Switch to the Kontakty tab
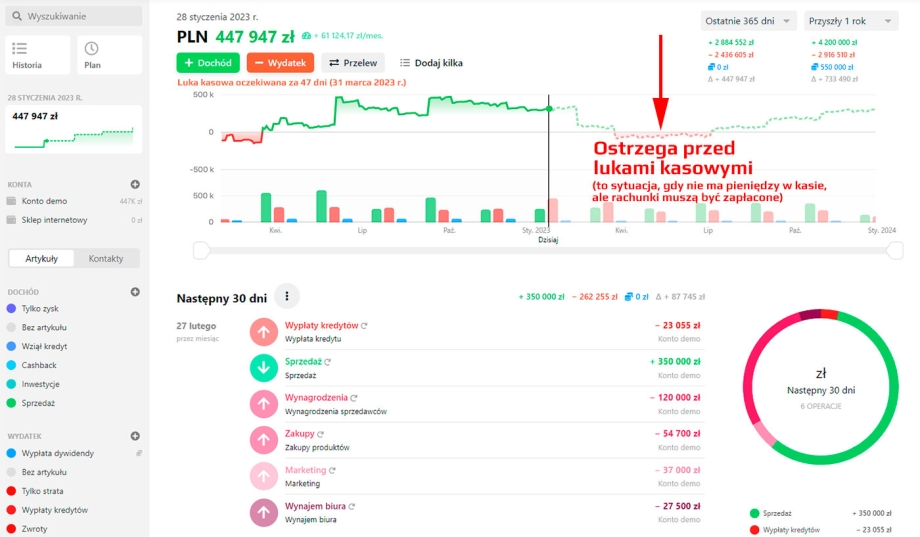This screenshot has width=920, height=537. point(106,258)
